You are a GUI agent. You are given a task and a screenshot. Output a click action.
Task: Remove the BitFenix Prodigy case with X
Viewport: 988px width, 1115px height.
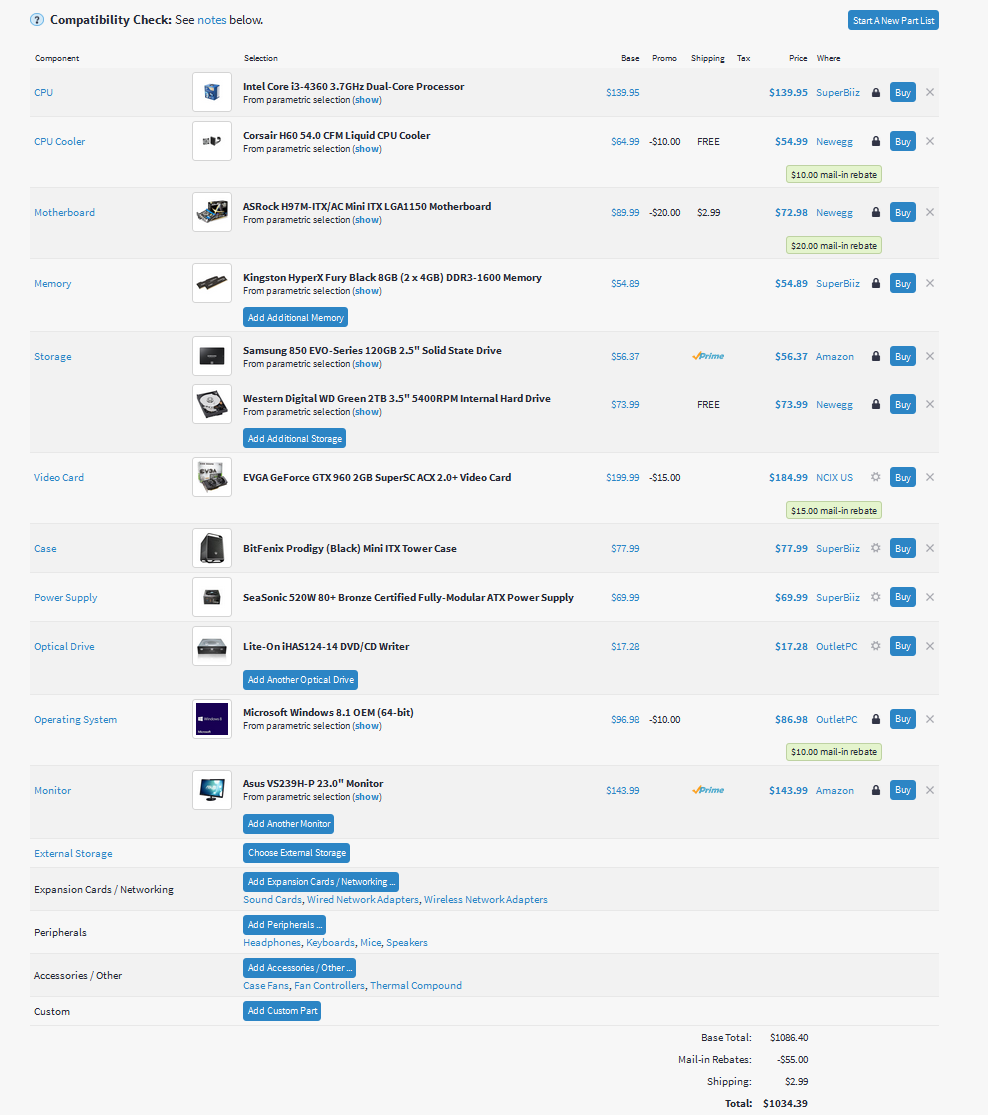[x=930, y=548]
